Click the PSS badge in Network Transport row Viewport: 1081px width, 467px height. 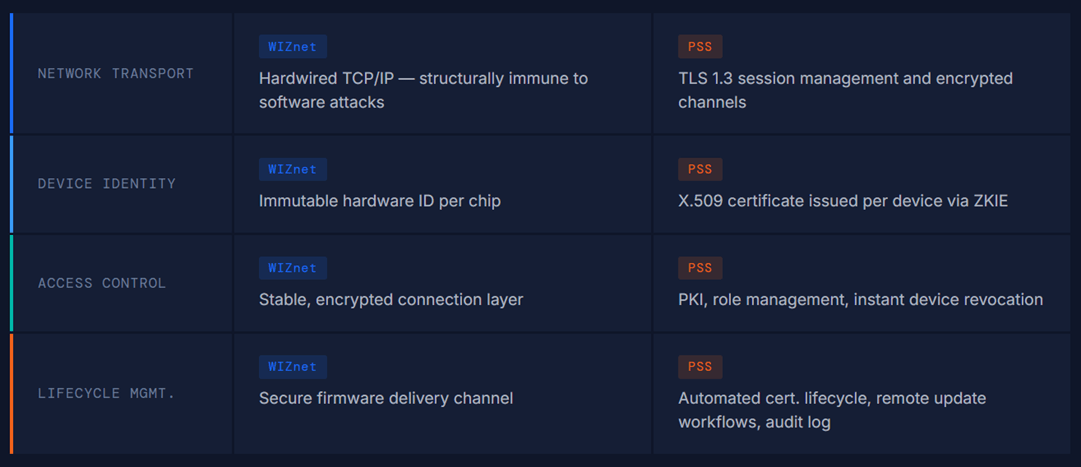700,46
